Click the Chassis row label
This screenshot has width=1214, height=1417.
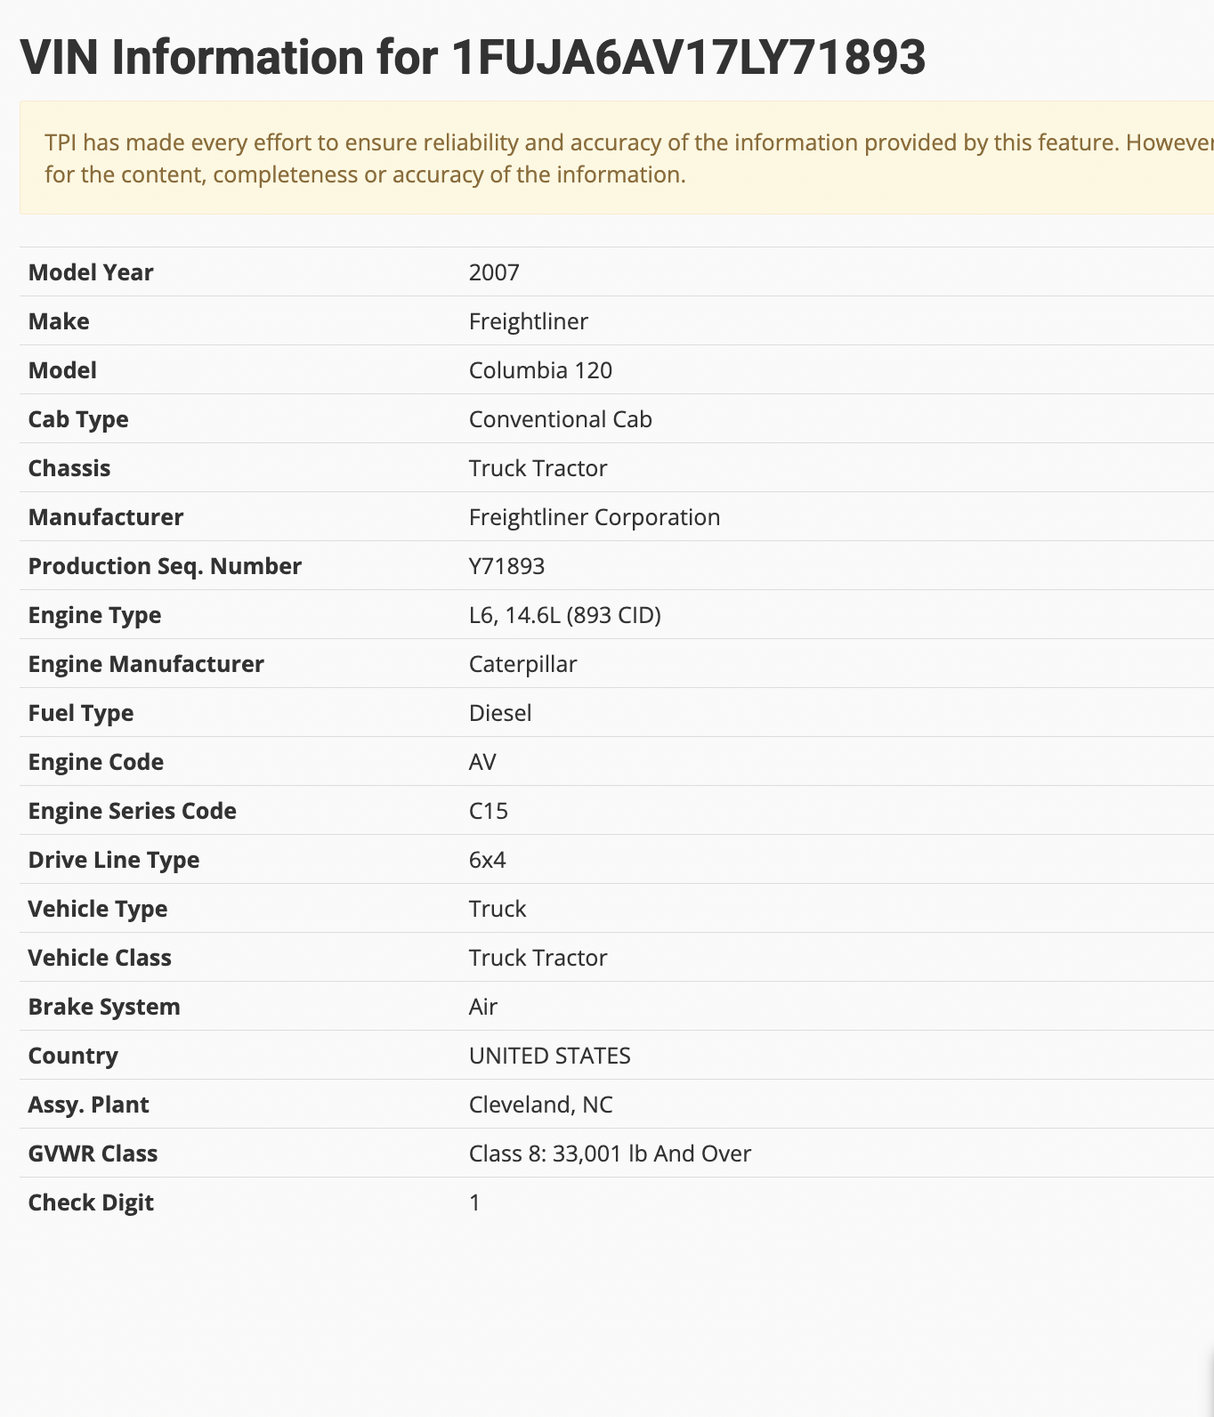pyautogui.click(x=69, y=468)
